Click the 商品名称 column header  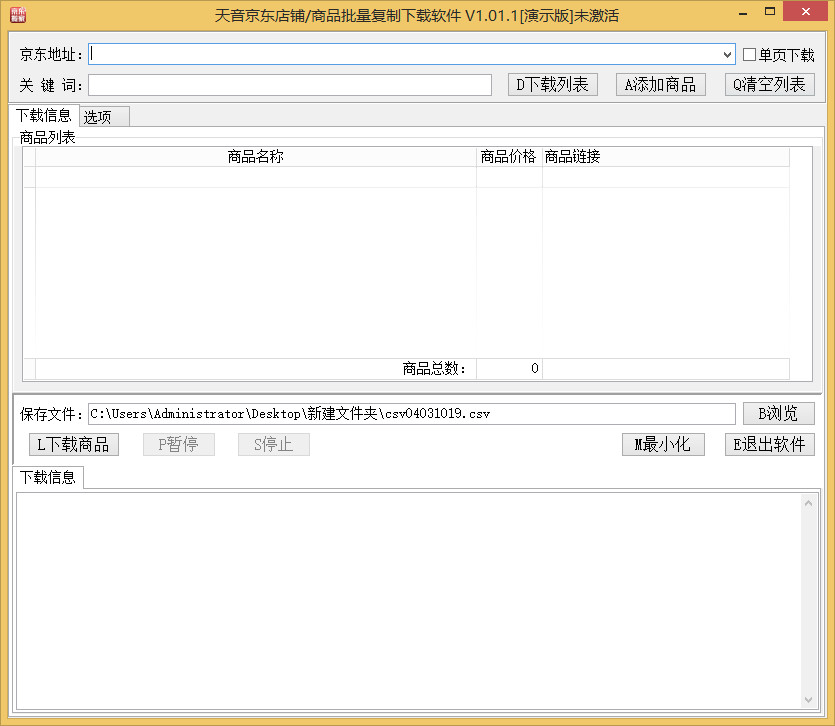(x=256, y=157)
